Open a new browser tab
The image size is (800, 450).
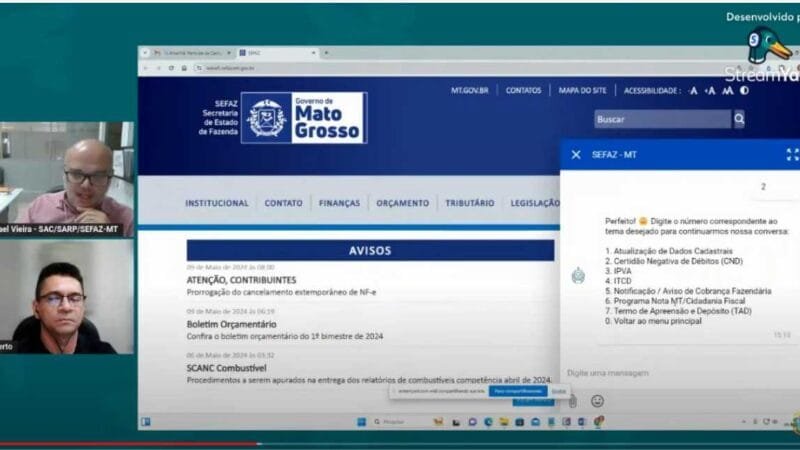click(x=327, y=53)
